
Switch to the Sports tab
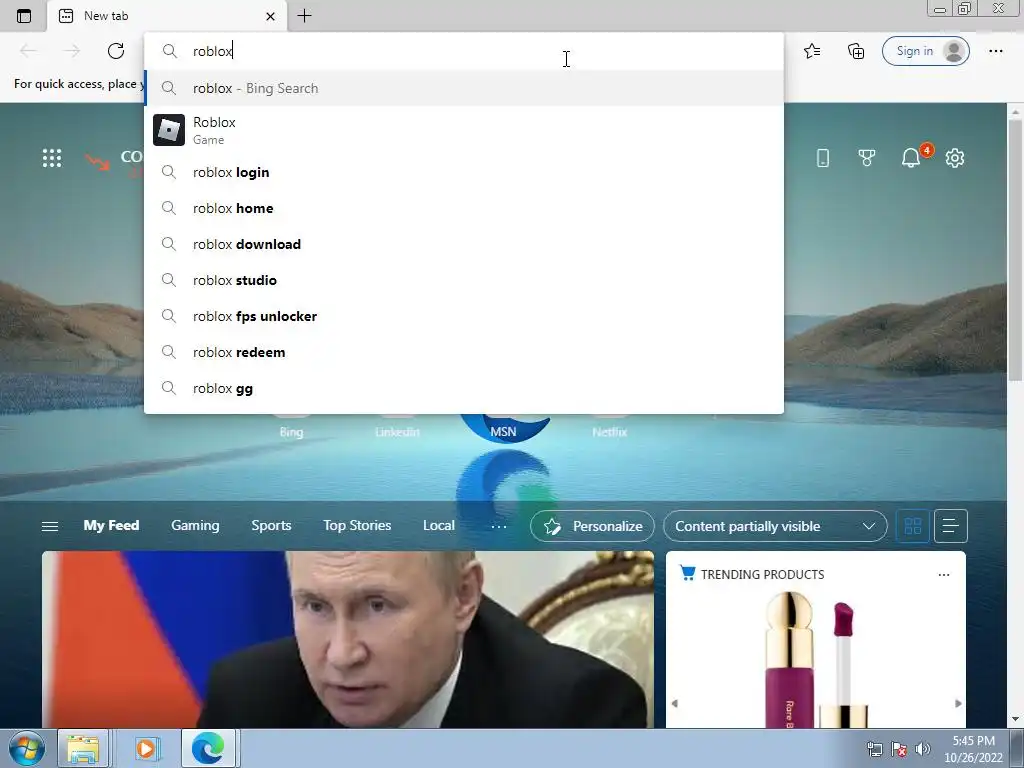coord(271,526)
